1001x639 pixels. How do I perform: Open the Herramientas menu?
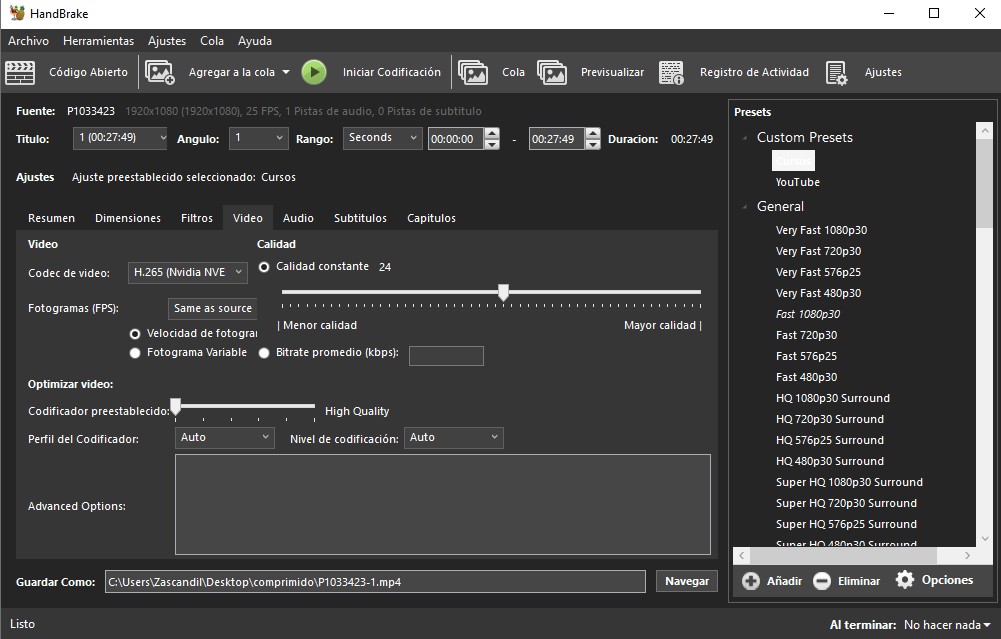click(98, 41)
